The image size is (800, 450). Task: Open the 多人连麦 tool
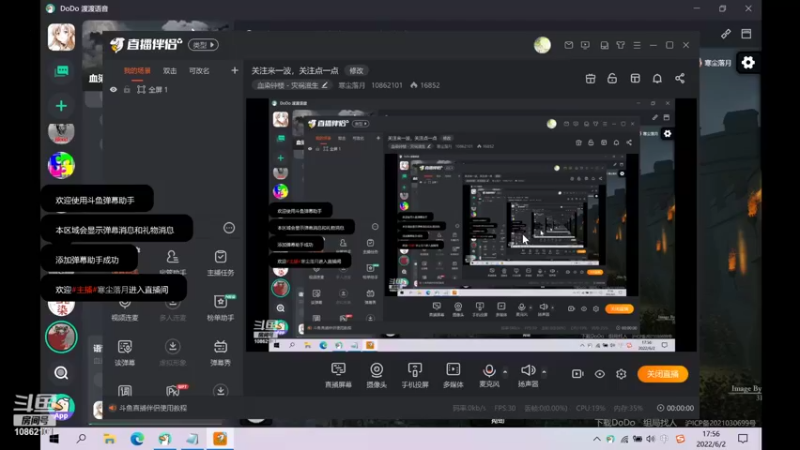tap(172, 310)
